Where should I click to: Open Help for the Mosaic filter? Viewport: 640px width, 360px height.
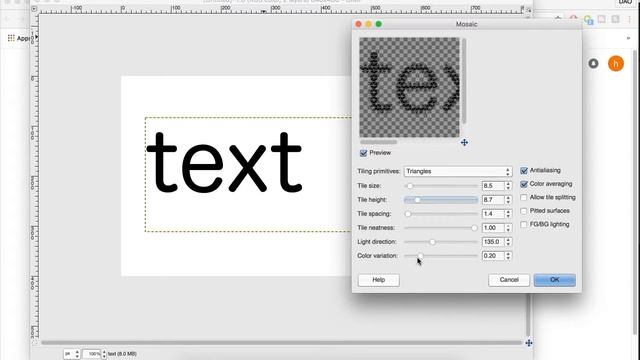[x=378, y=280]
